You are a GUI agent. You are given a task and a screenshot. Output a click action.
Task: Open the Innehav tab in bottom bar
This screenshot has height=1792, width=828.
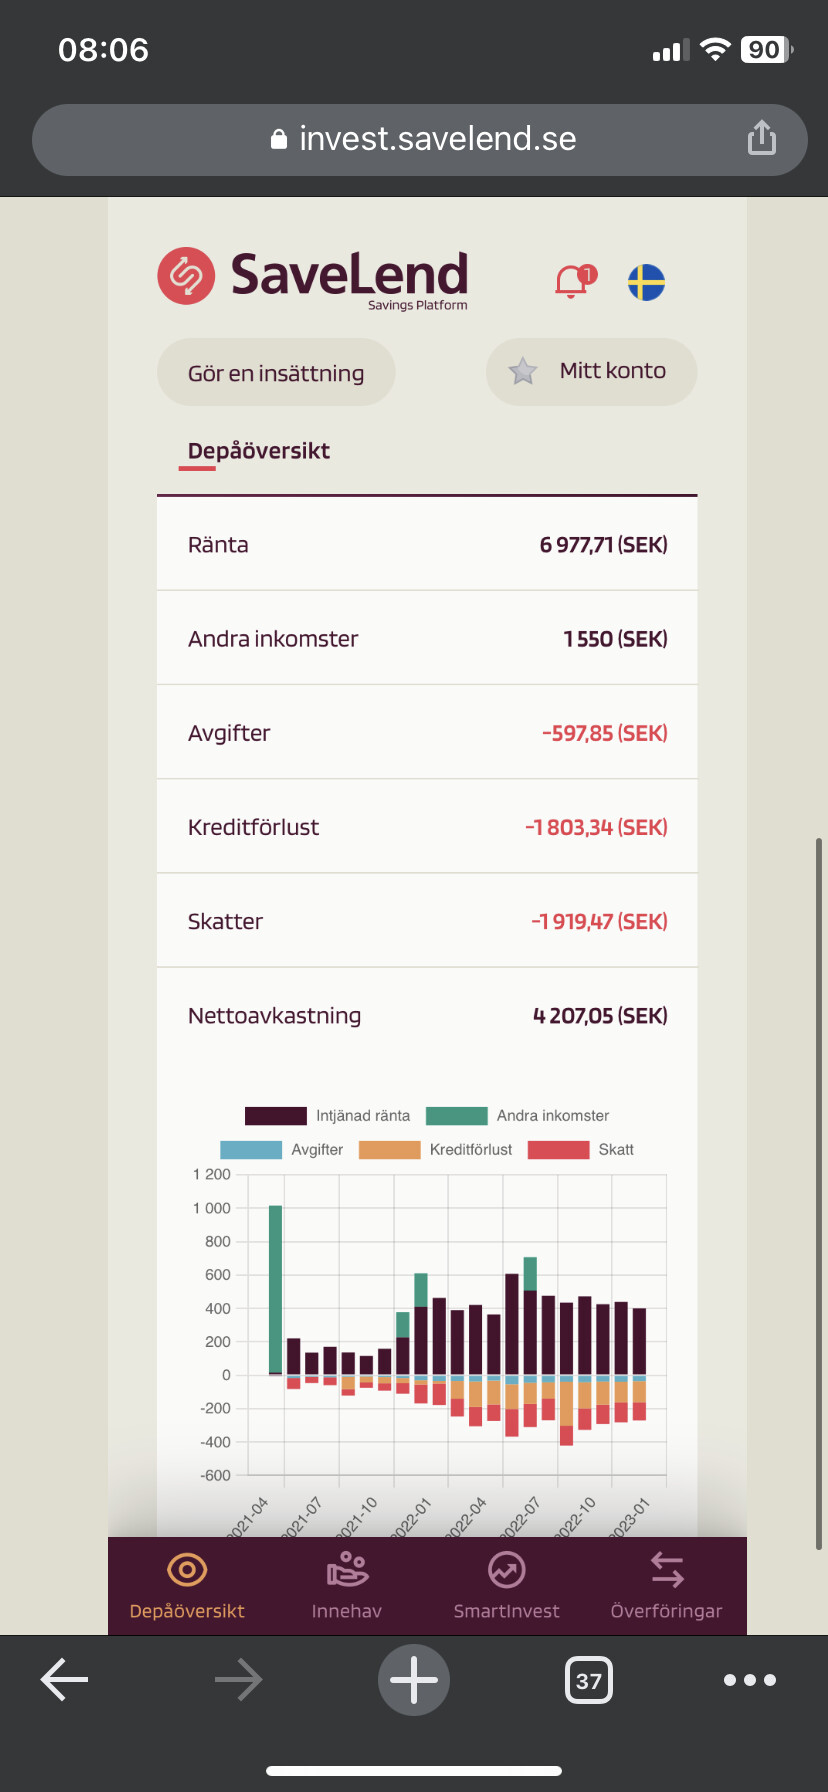point(347,1585)
